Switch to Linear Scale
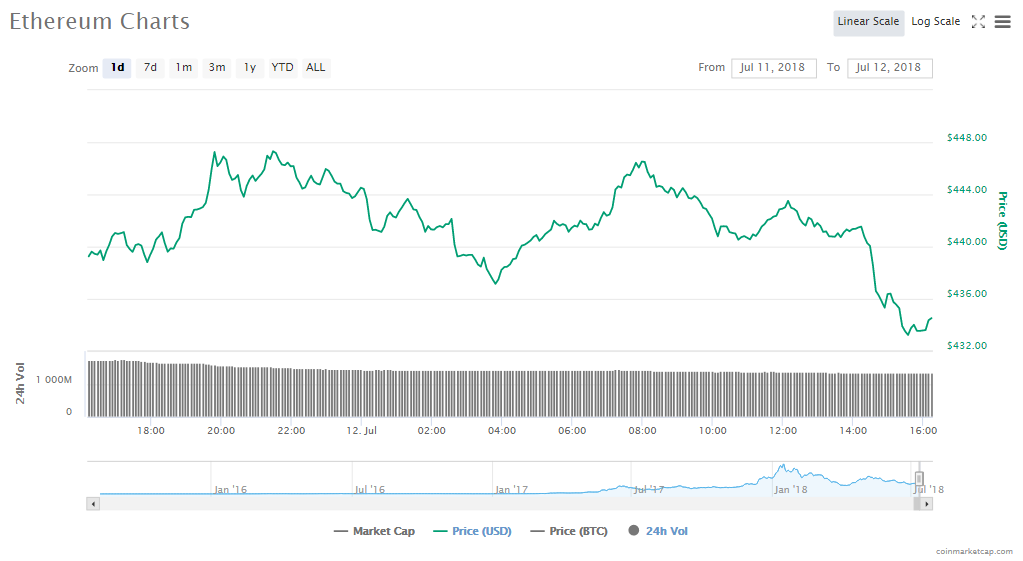The height and width of the screenshot is (561, 1023). click(x=868, y=22)
